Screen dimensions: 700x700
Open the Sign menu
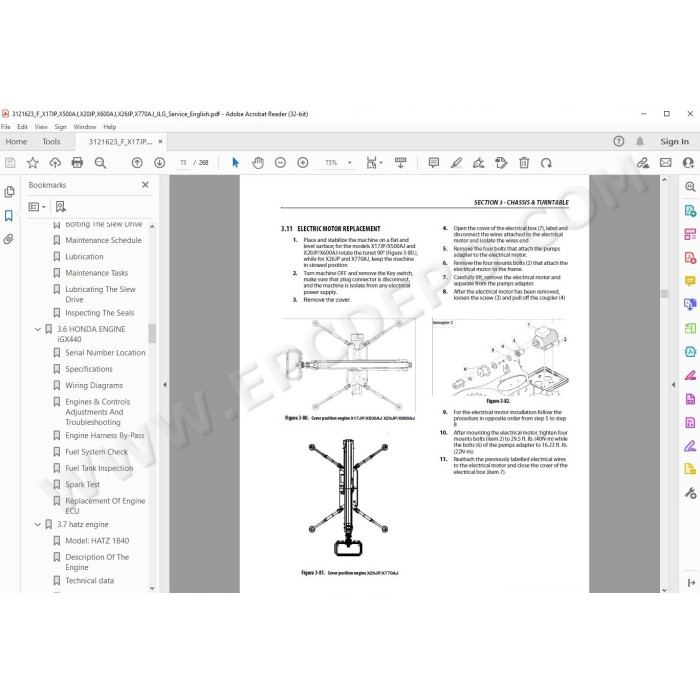tap(60, 127)
